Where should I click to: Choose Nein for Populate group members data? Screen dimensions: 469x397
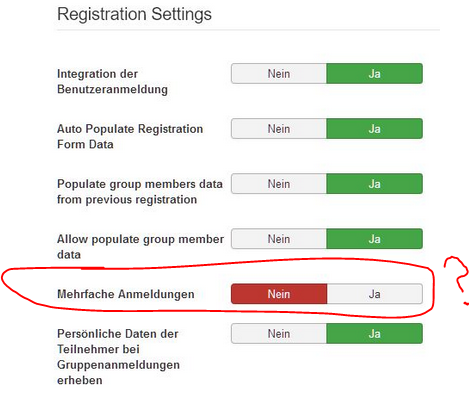coord(279,184)
